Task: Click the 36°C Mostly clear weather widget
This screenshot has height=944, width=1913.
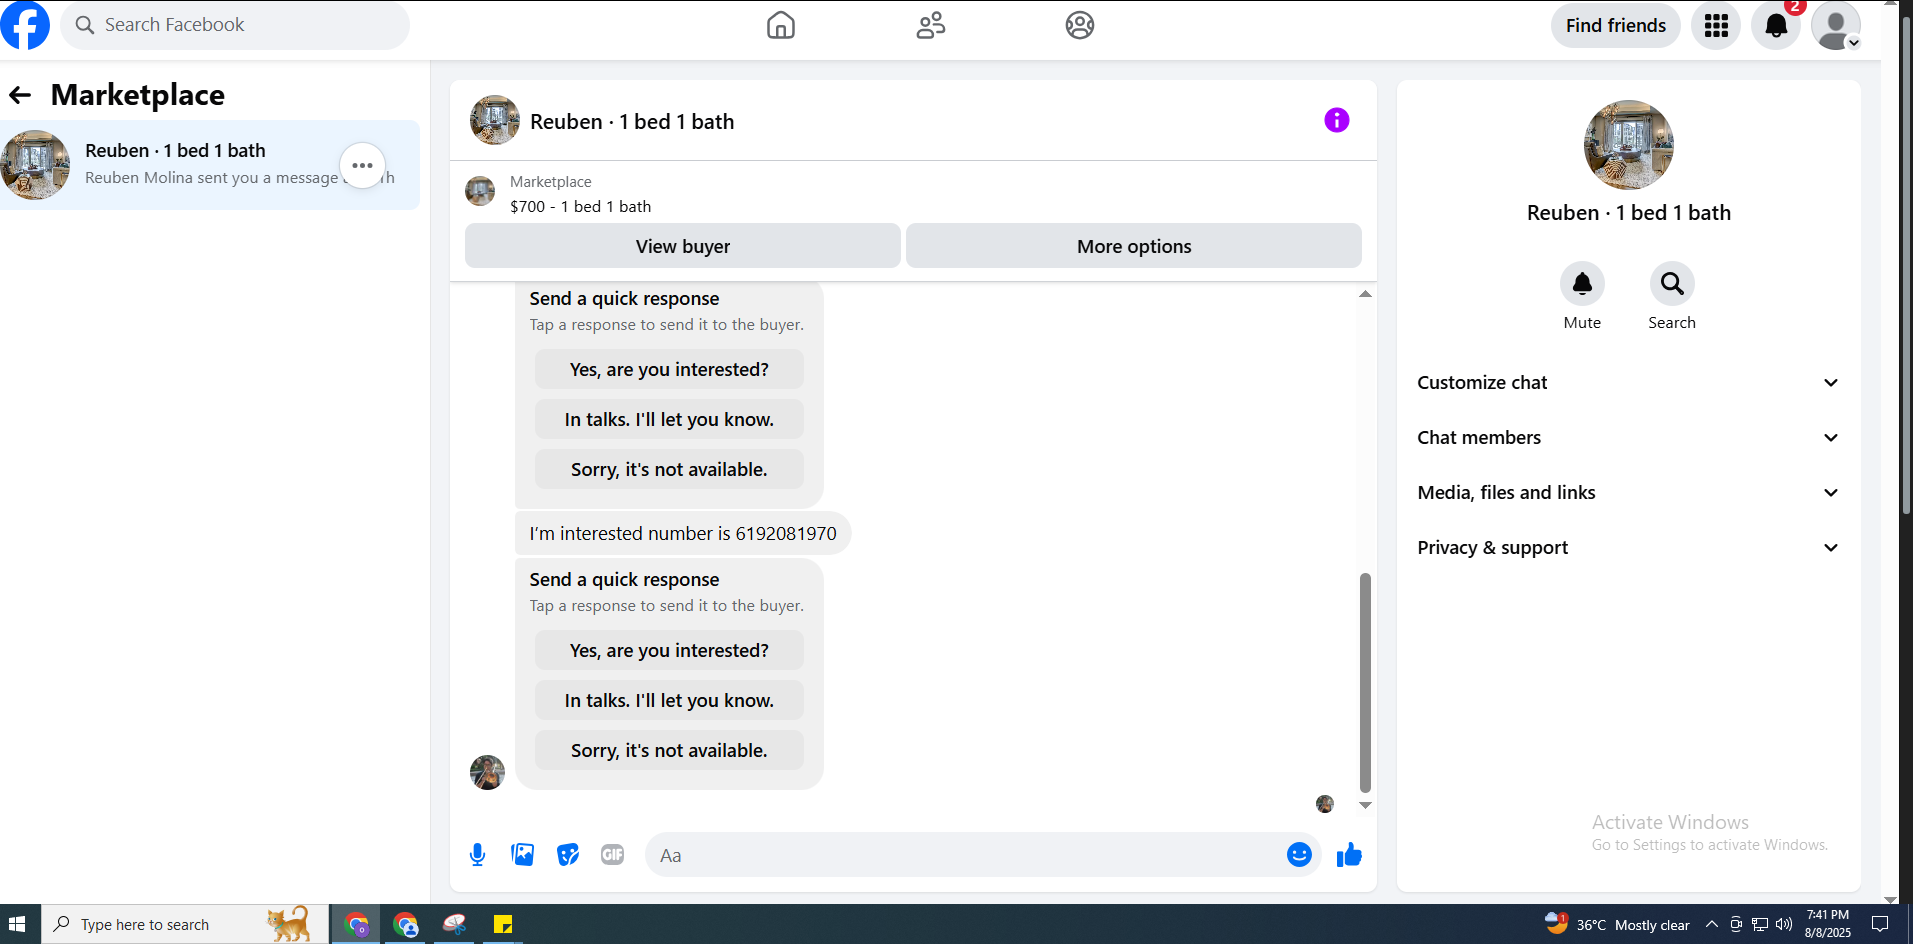Action: [x=1617, y=924]
